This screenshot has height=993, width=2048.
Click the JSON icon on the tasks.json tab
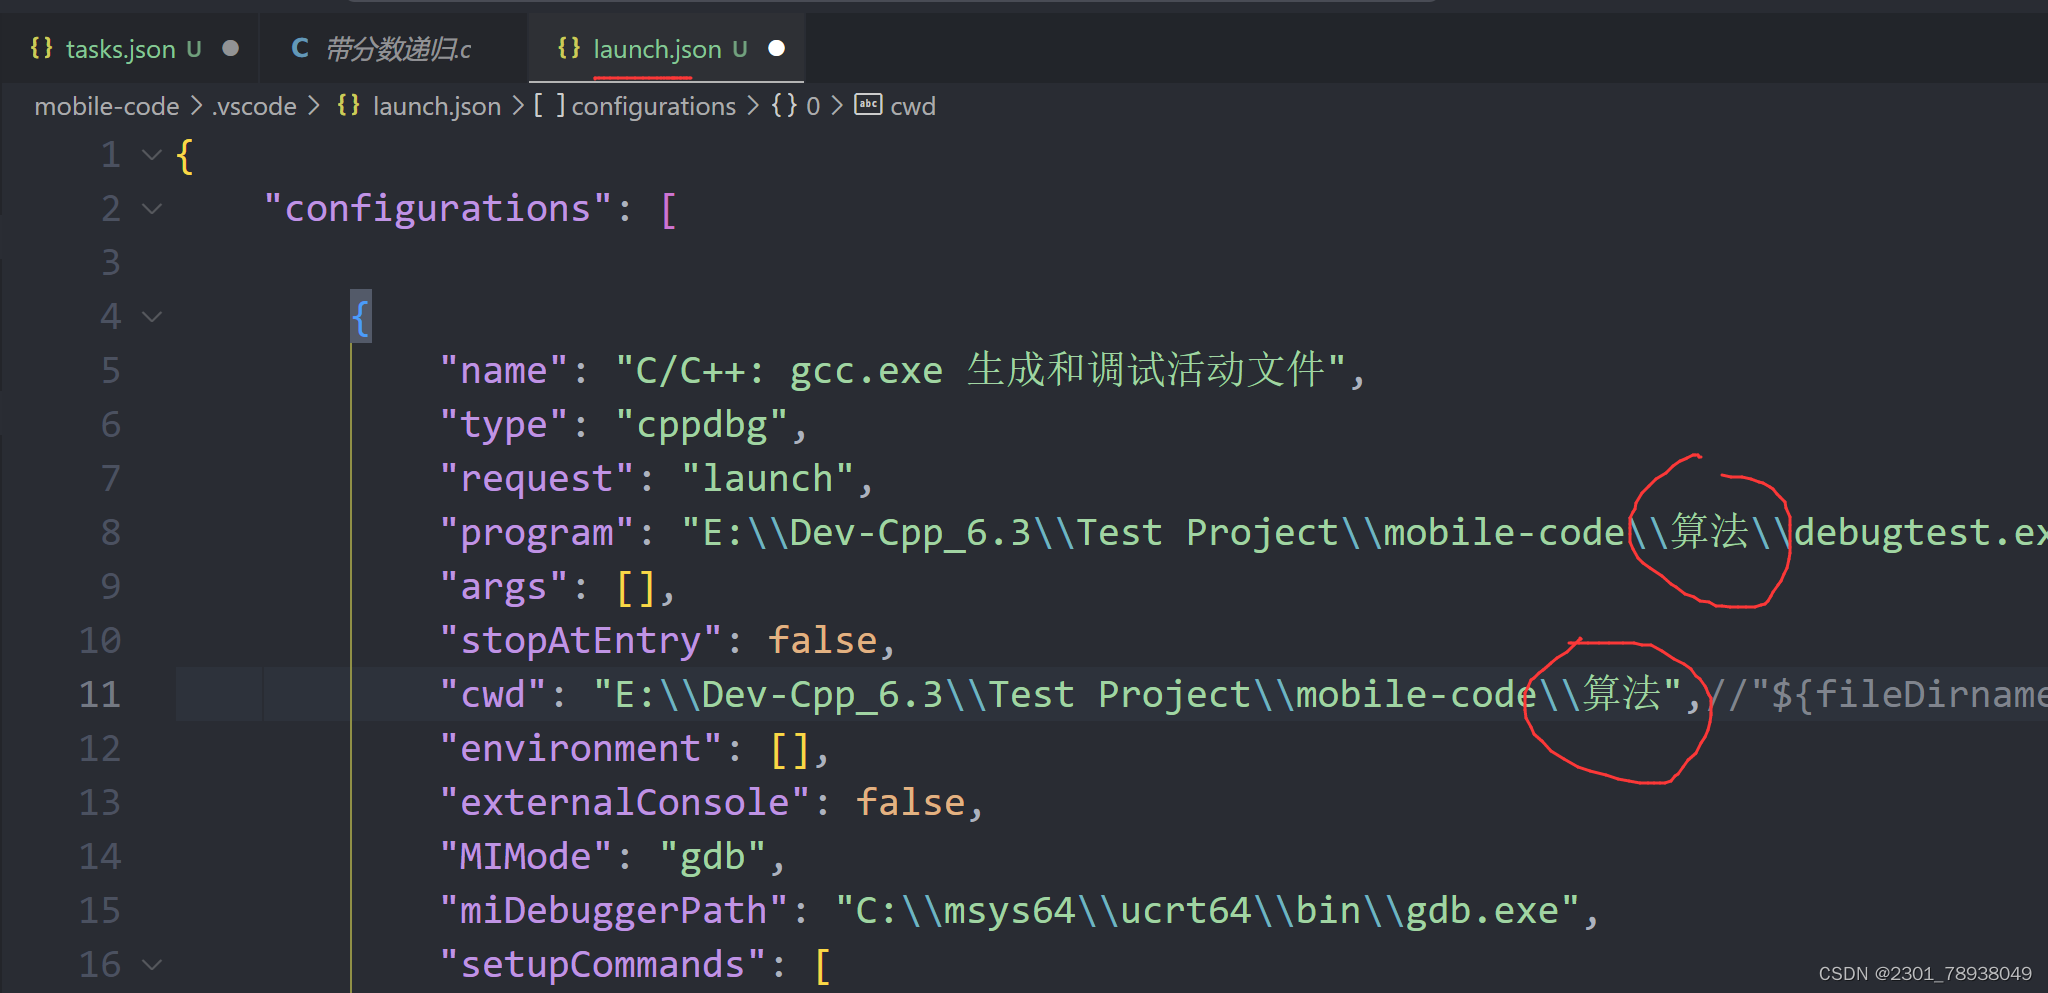tap(41, 48)
